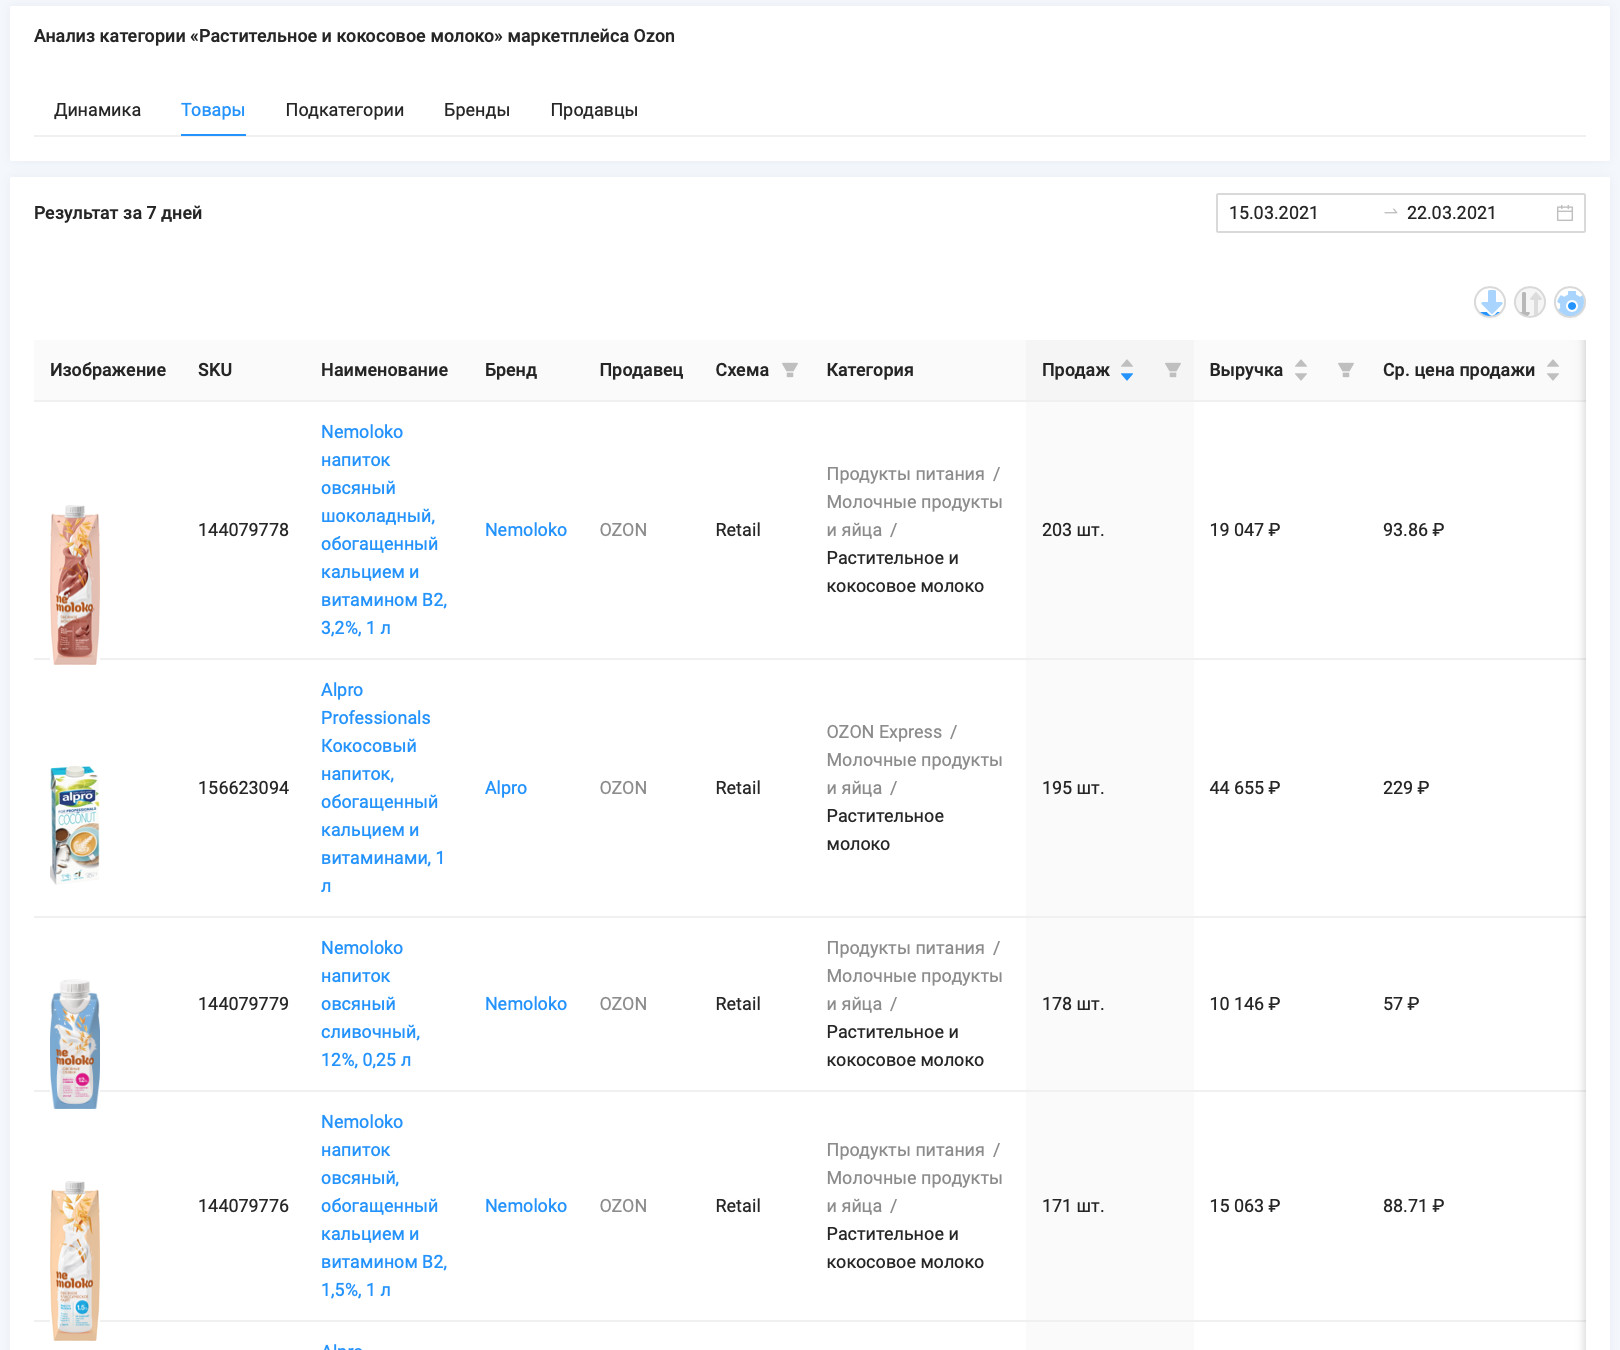The image size is (1620, 1350).
Task: Click average price 88.71 ₽
Action: [1414, 1206]
